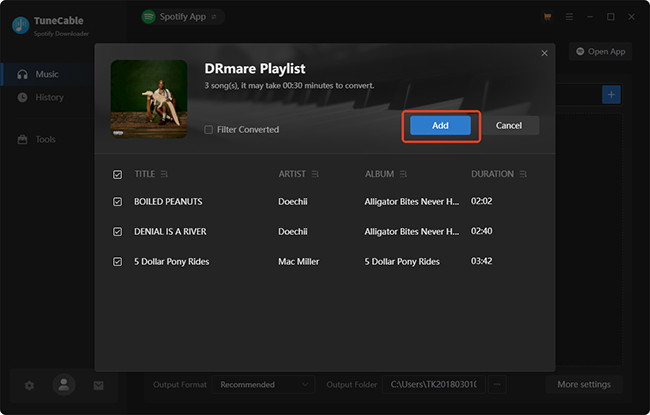Click the DRmare Playlist heading

tap(255, 68)
